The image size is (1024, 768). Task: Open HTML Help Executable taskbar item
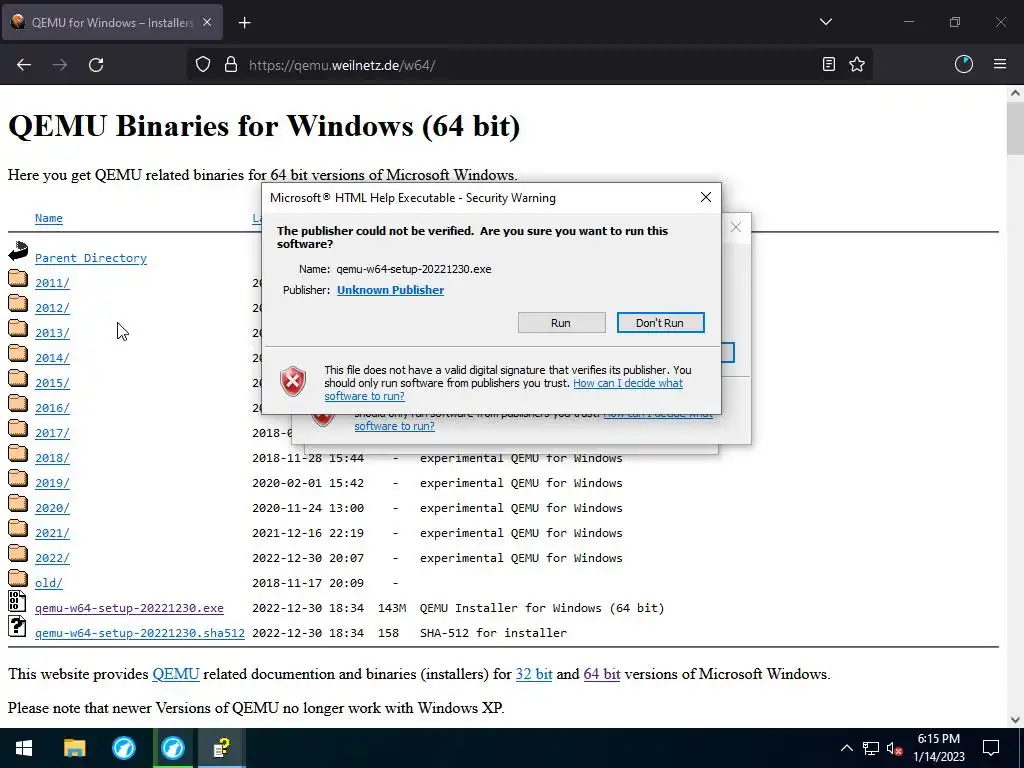(x=221, y=748)
